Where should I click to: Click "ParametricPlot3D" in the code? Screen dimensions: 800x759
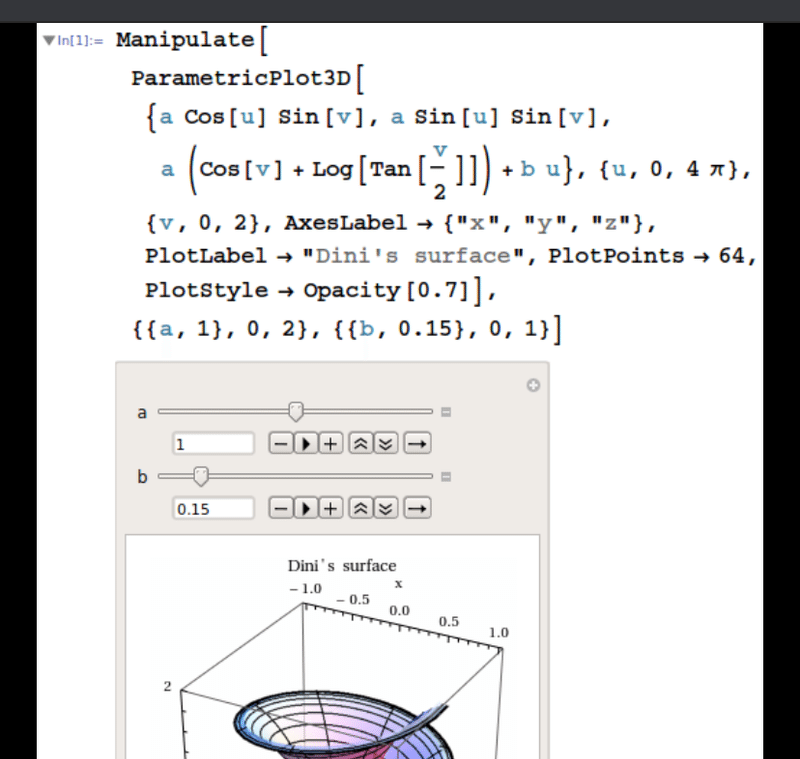click(241, 78)
